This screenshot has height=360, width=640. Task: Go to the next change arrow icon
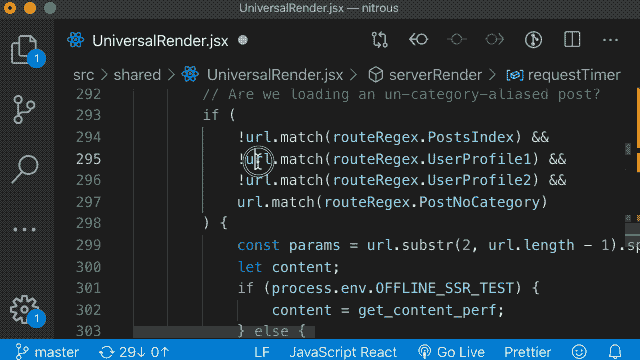coord(494,40)
